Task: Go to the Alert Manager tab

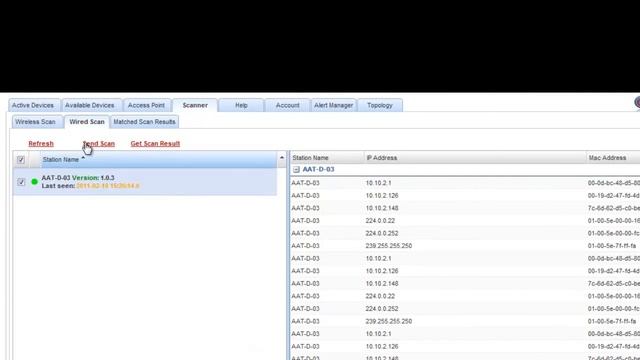Action: [x=333, y=105]
